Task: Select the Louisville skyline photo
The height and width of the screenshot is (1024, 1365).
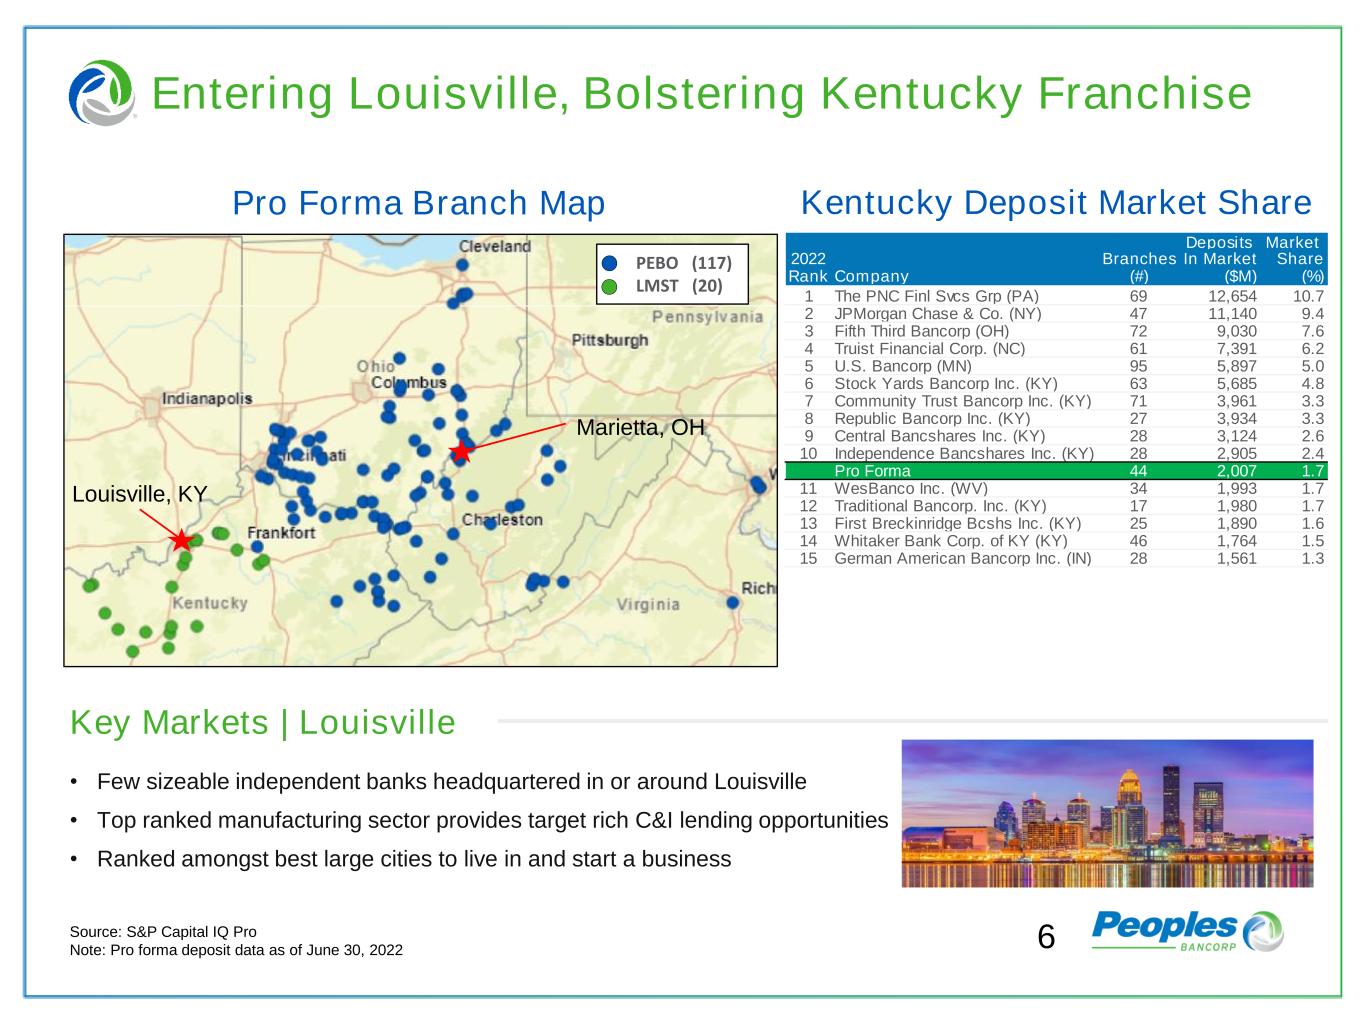Action: coord(1107,813)
